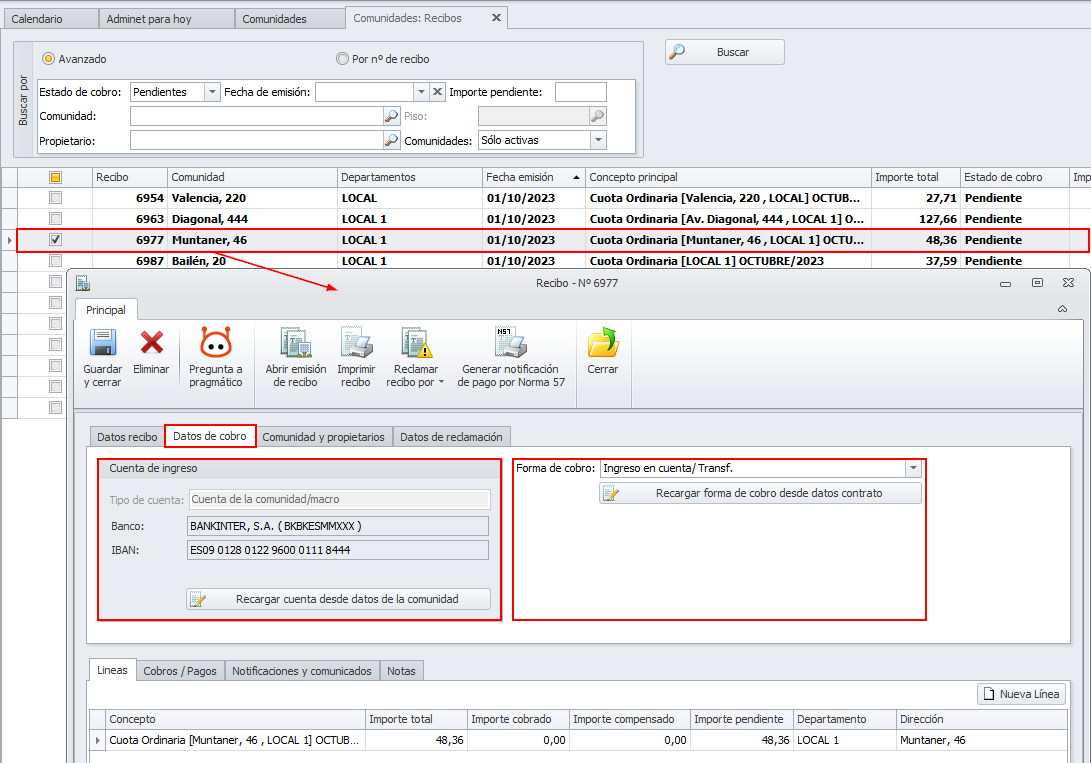Open the Datos recibo tab
Image resolution: width=1091 pixels, height=763 pixels.
[127, 437]
